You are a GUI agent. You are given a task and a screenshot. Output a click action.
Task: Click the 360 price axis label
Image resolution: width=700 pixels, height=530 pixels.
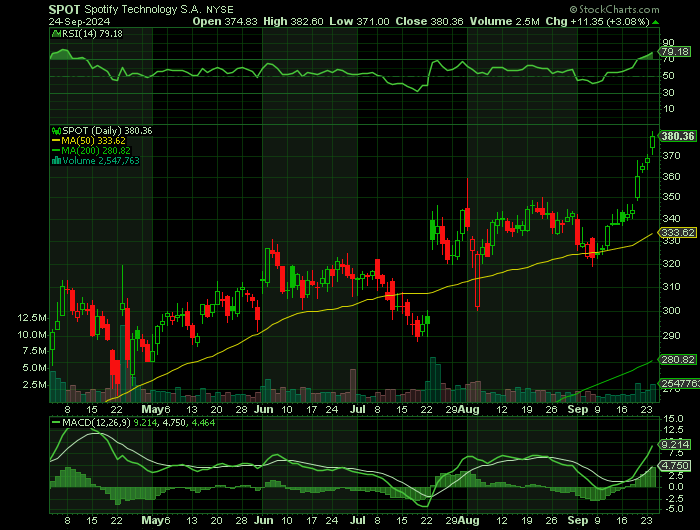pos(671,177)
